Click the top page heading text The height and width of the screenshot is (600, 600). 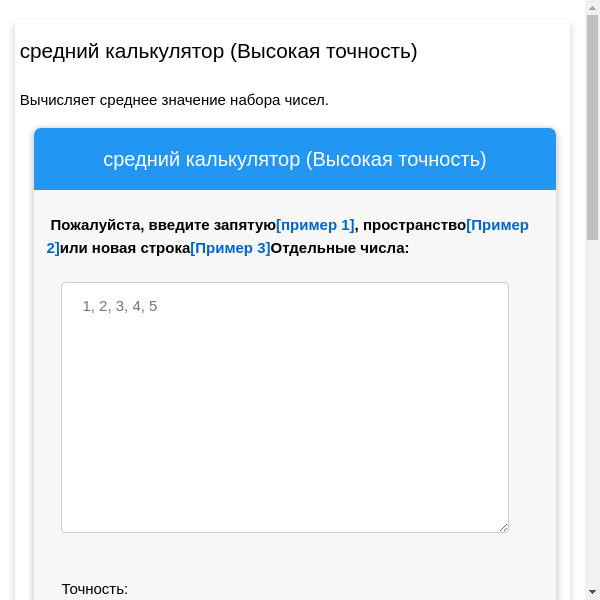point(218,51)
